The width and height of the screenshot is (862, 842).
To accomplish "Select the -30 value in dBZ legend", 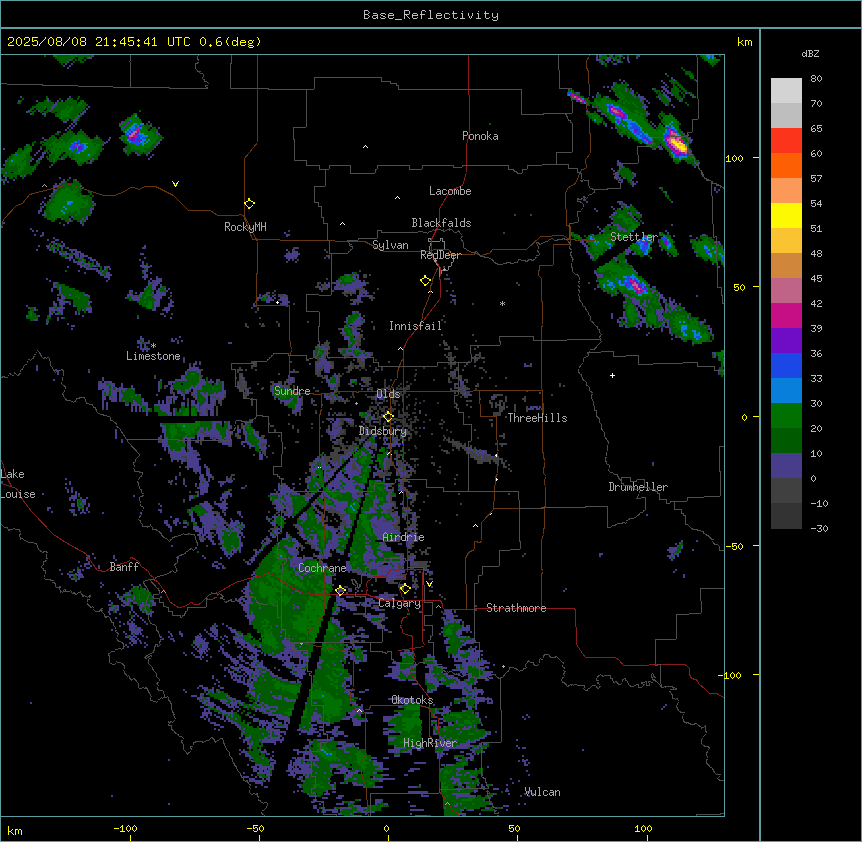I will click(x=819, y=528).
